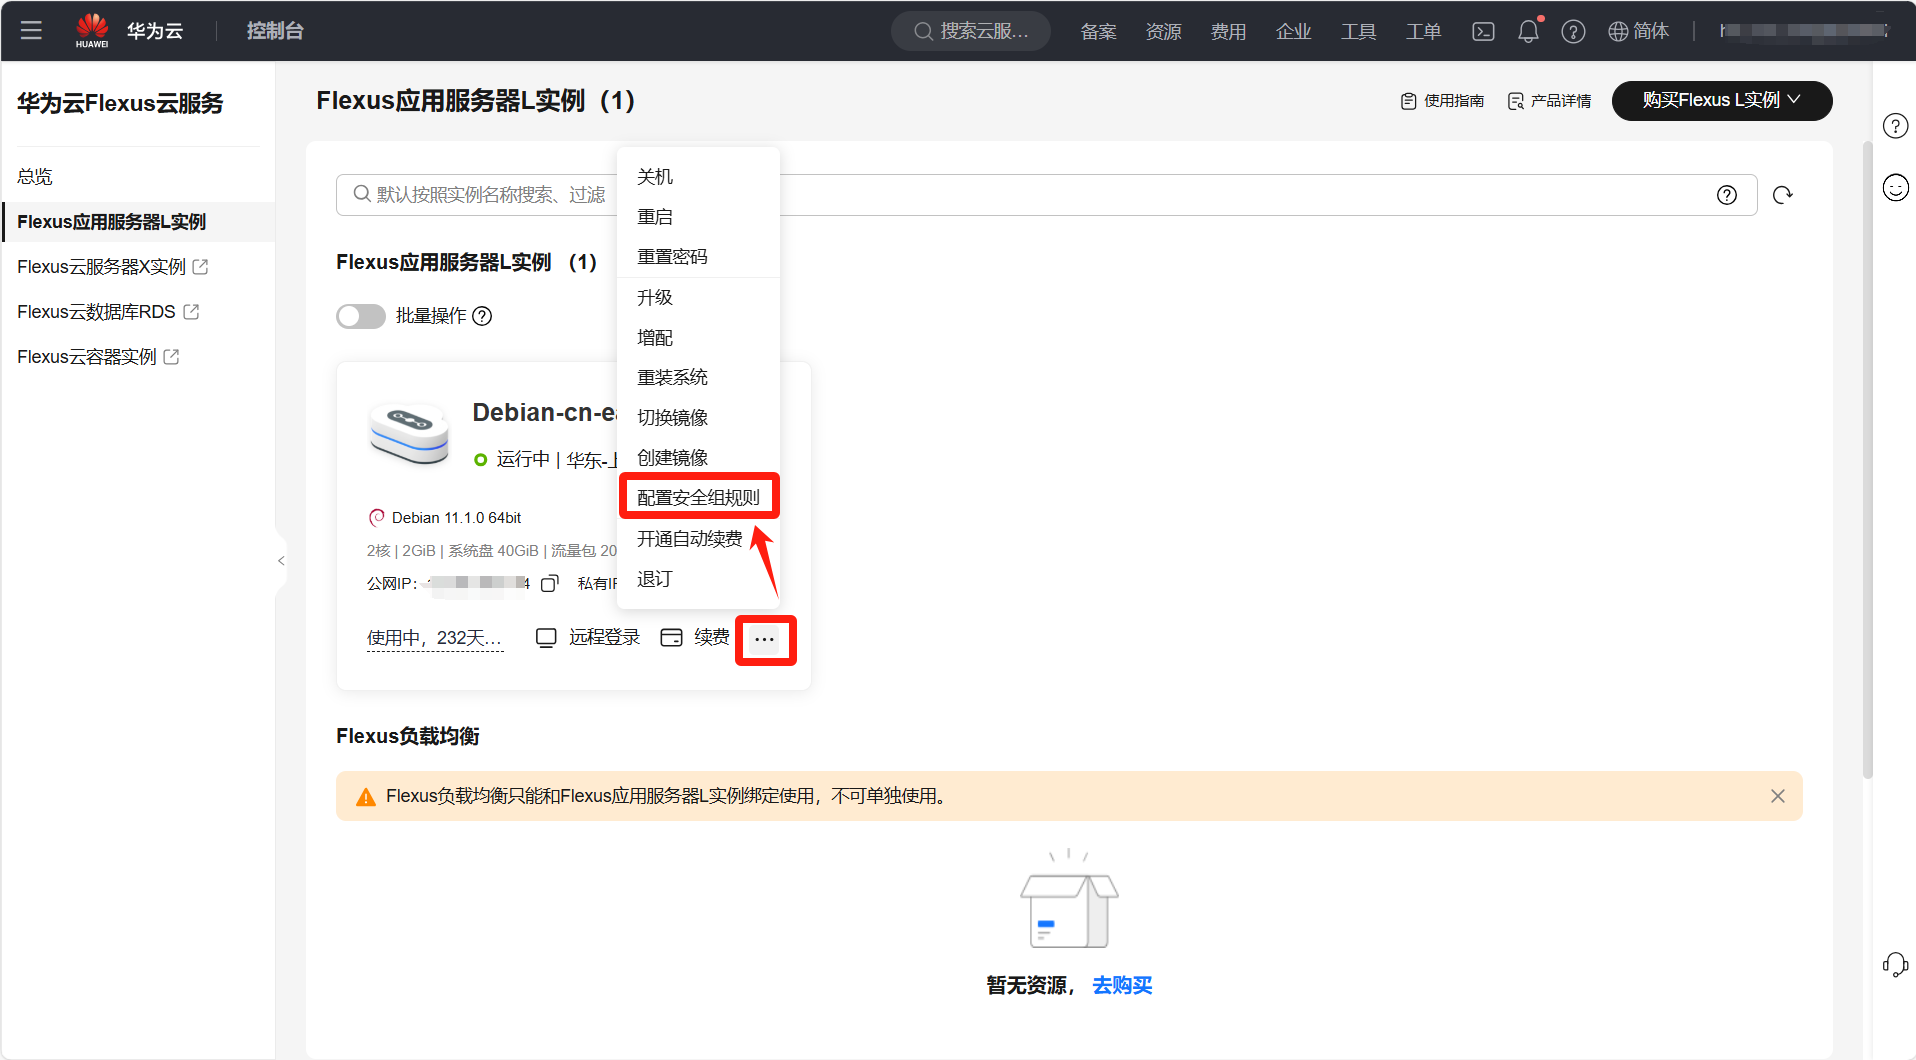Open the notifications bell
This screenshot has width=1916, height=1060.
[x=1528, y=31]
